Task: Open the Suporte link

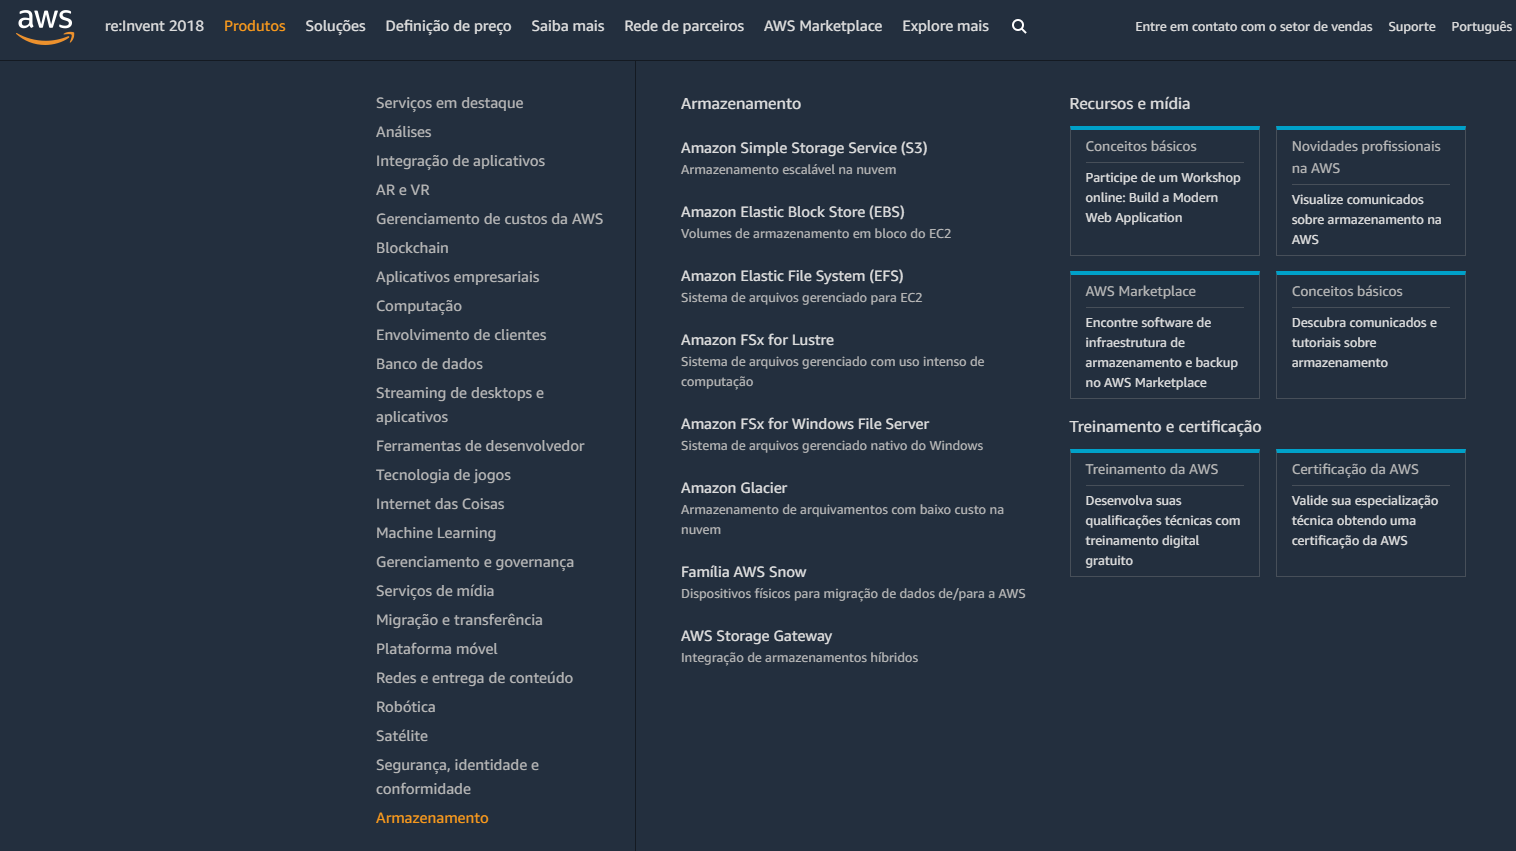Action: [1411, 27]
